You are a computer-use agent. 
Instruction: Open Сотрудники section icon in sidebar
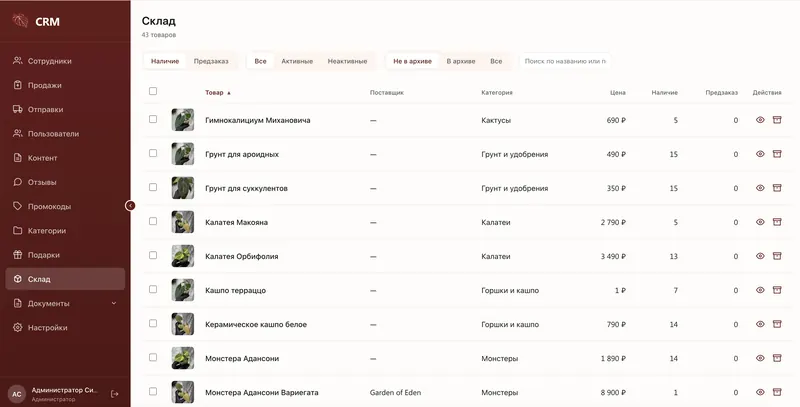(17, 61)
